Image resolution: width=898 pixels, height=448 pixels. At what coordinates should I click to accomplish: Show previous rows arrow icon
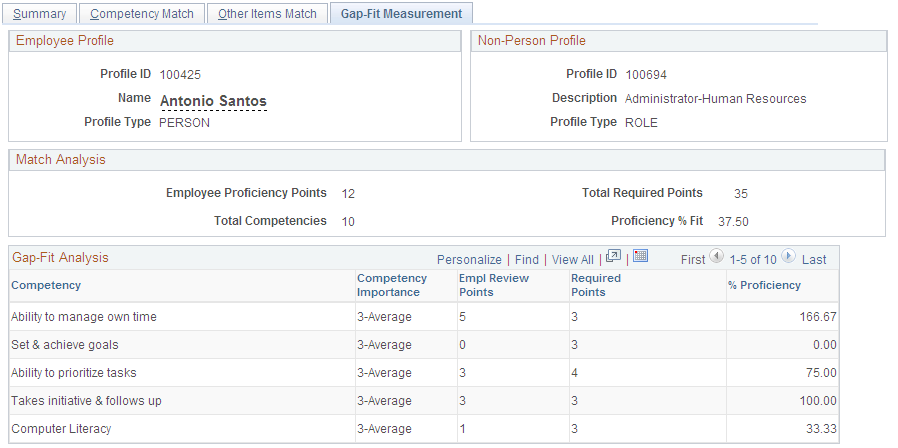click(716, 256)
